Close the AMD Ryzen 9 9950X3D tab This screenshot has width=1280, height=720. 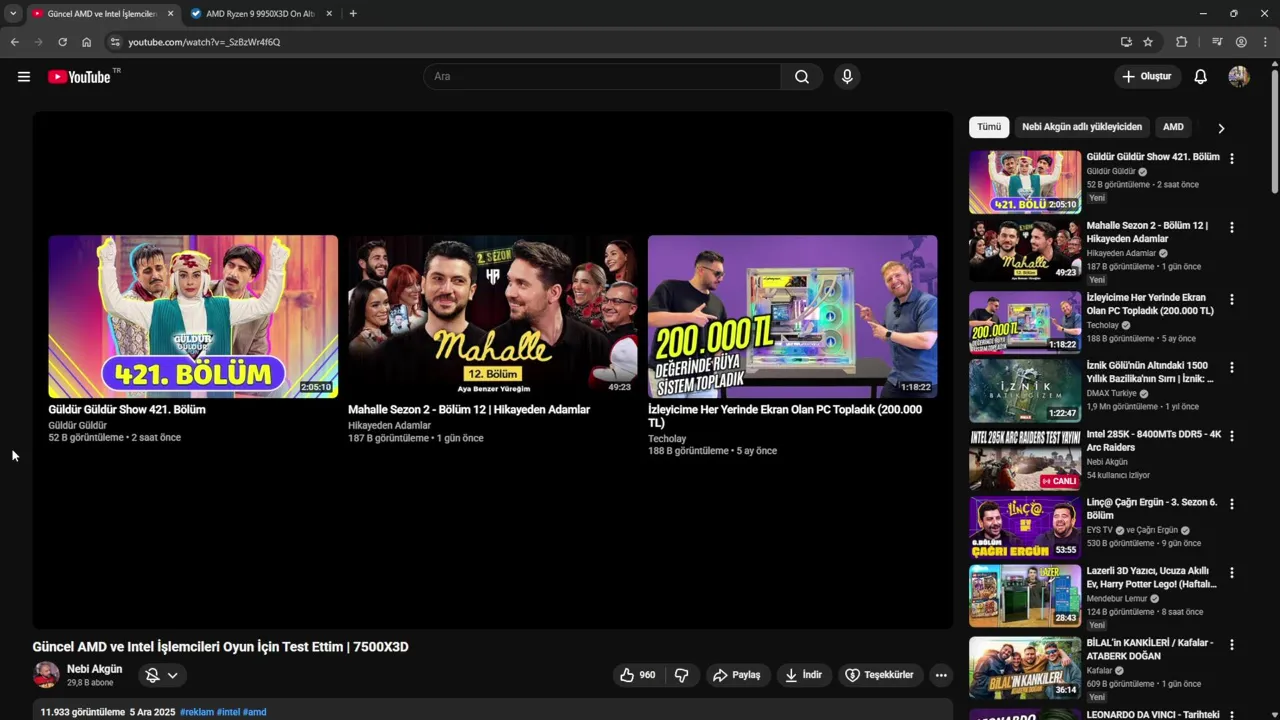329,14
